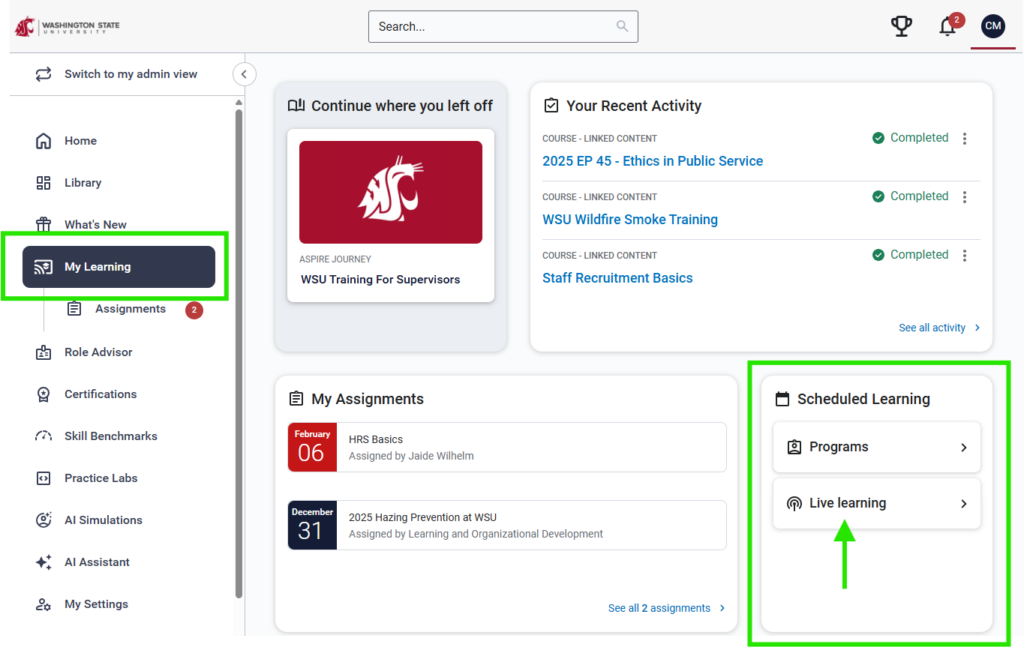
Task: Open the Live learning card
Action: click(876, 503)
